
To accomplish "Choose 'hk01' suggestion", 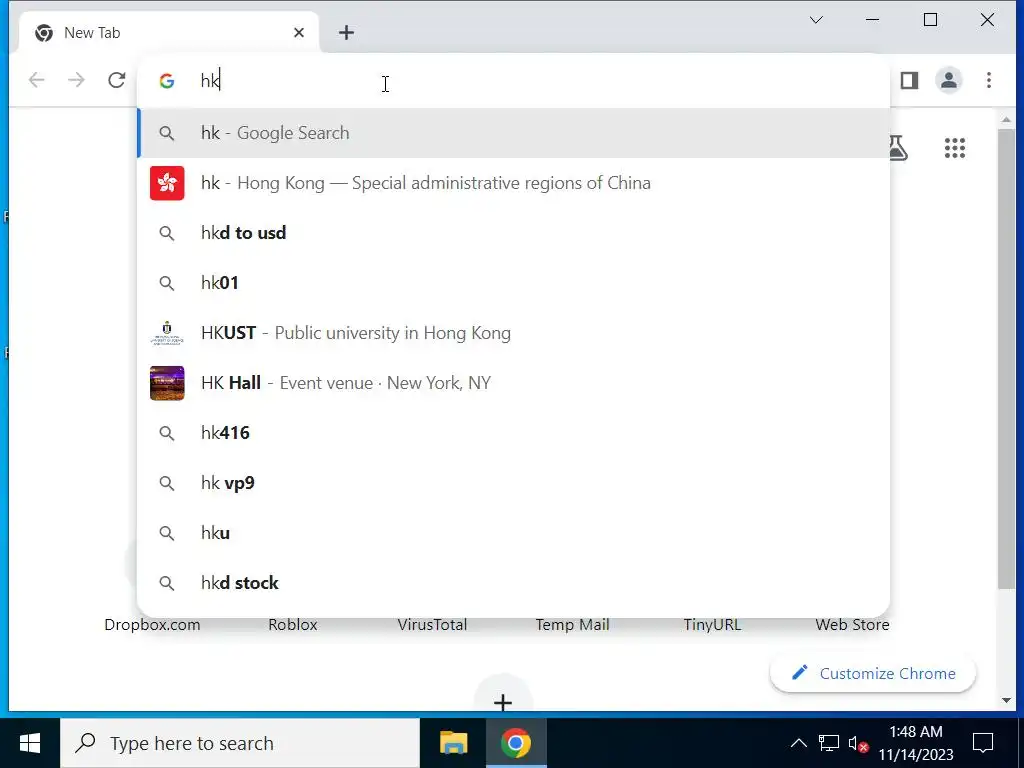I will [x=513, y=283].
